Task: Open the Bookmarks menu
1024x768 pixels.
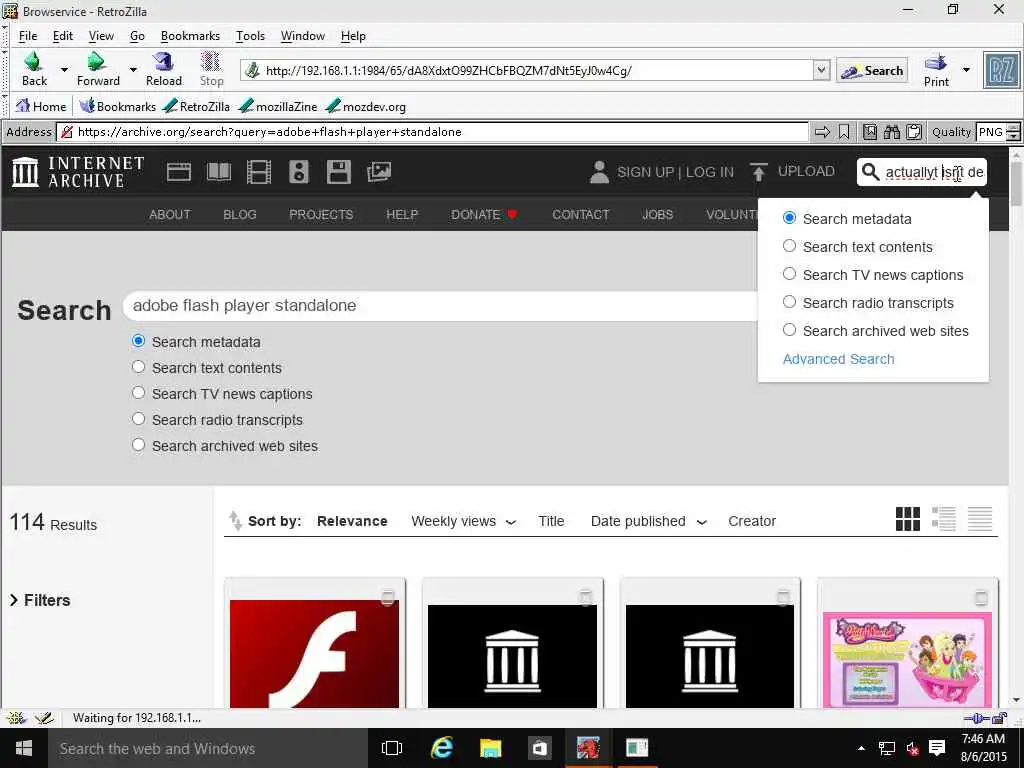Action: click(190, 36)
